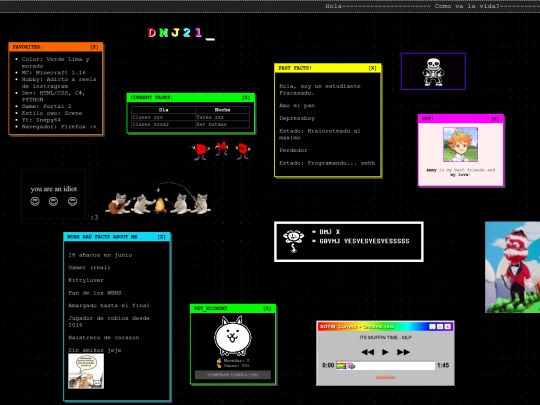Click the red dancing letter M character
540x405 pixels.
click(222, 148)
